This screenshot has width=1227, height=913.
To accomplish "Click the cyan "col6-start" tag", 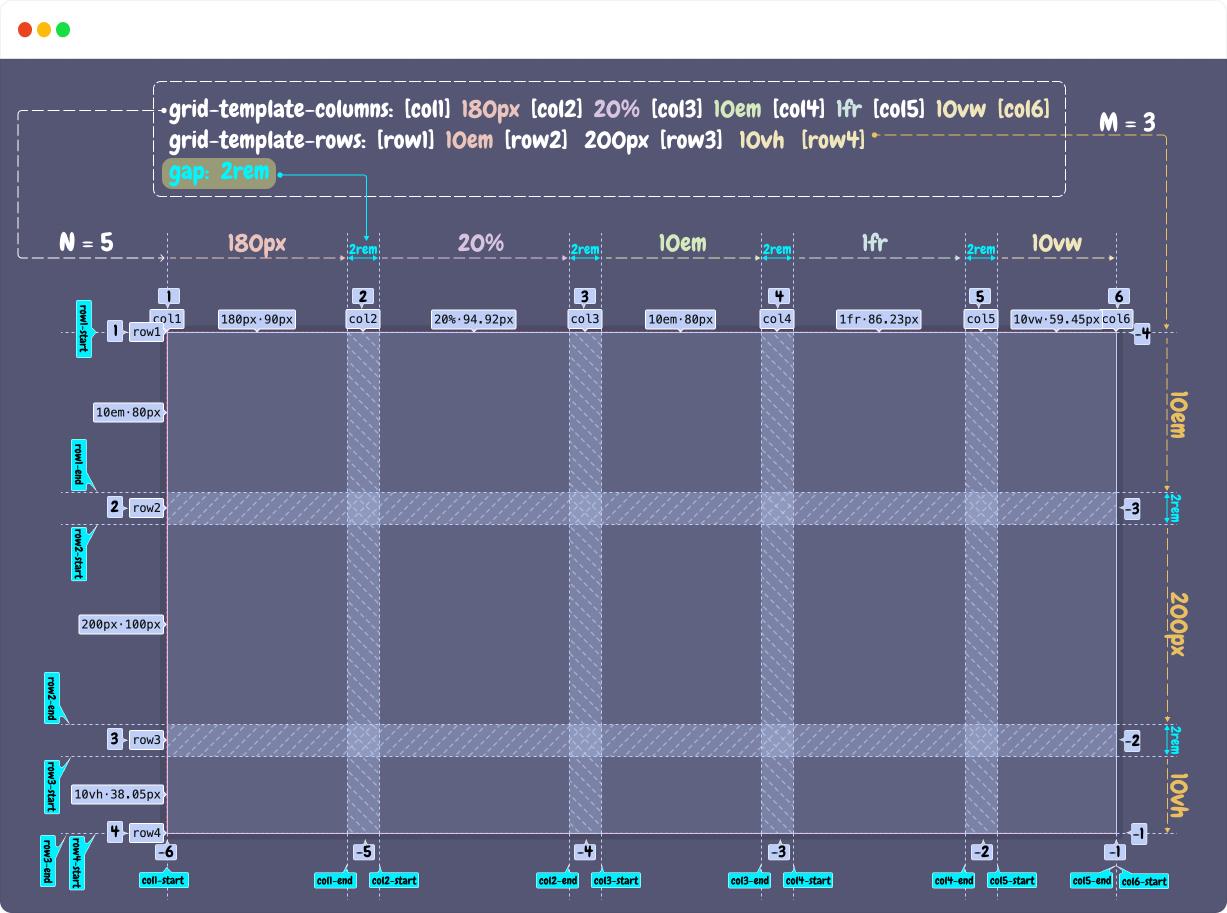I will point(1144,882).
